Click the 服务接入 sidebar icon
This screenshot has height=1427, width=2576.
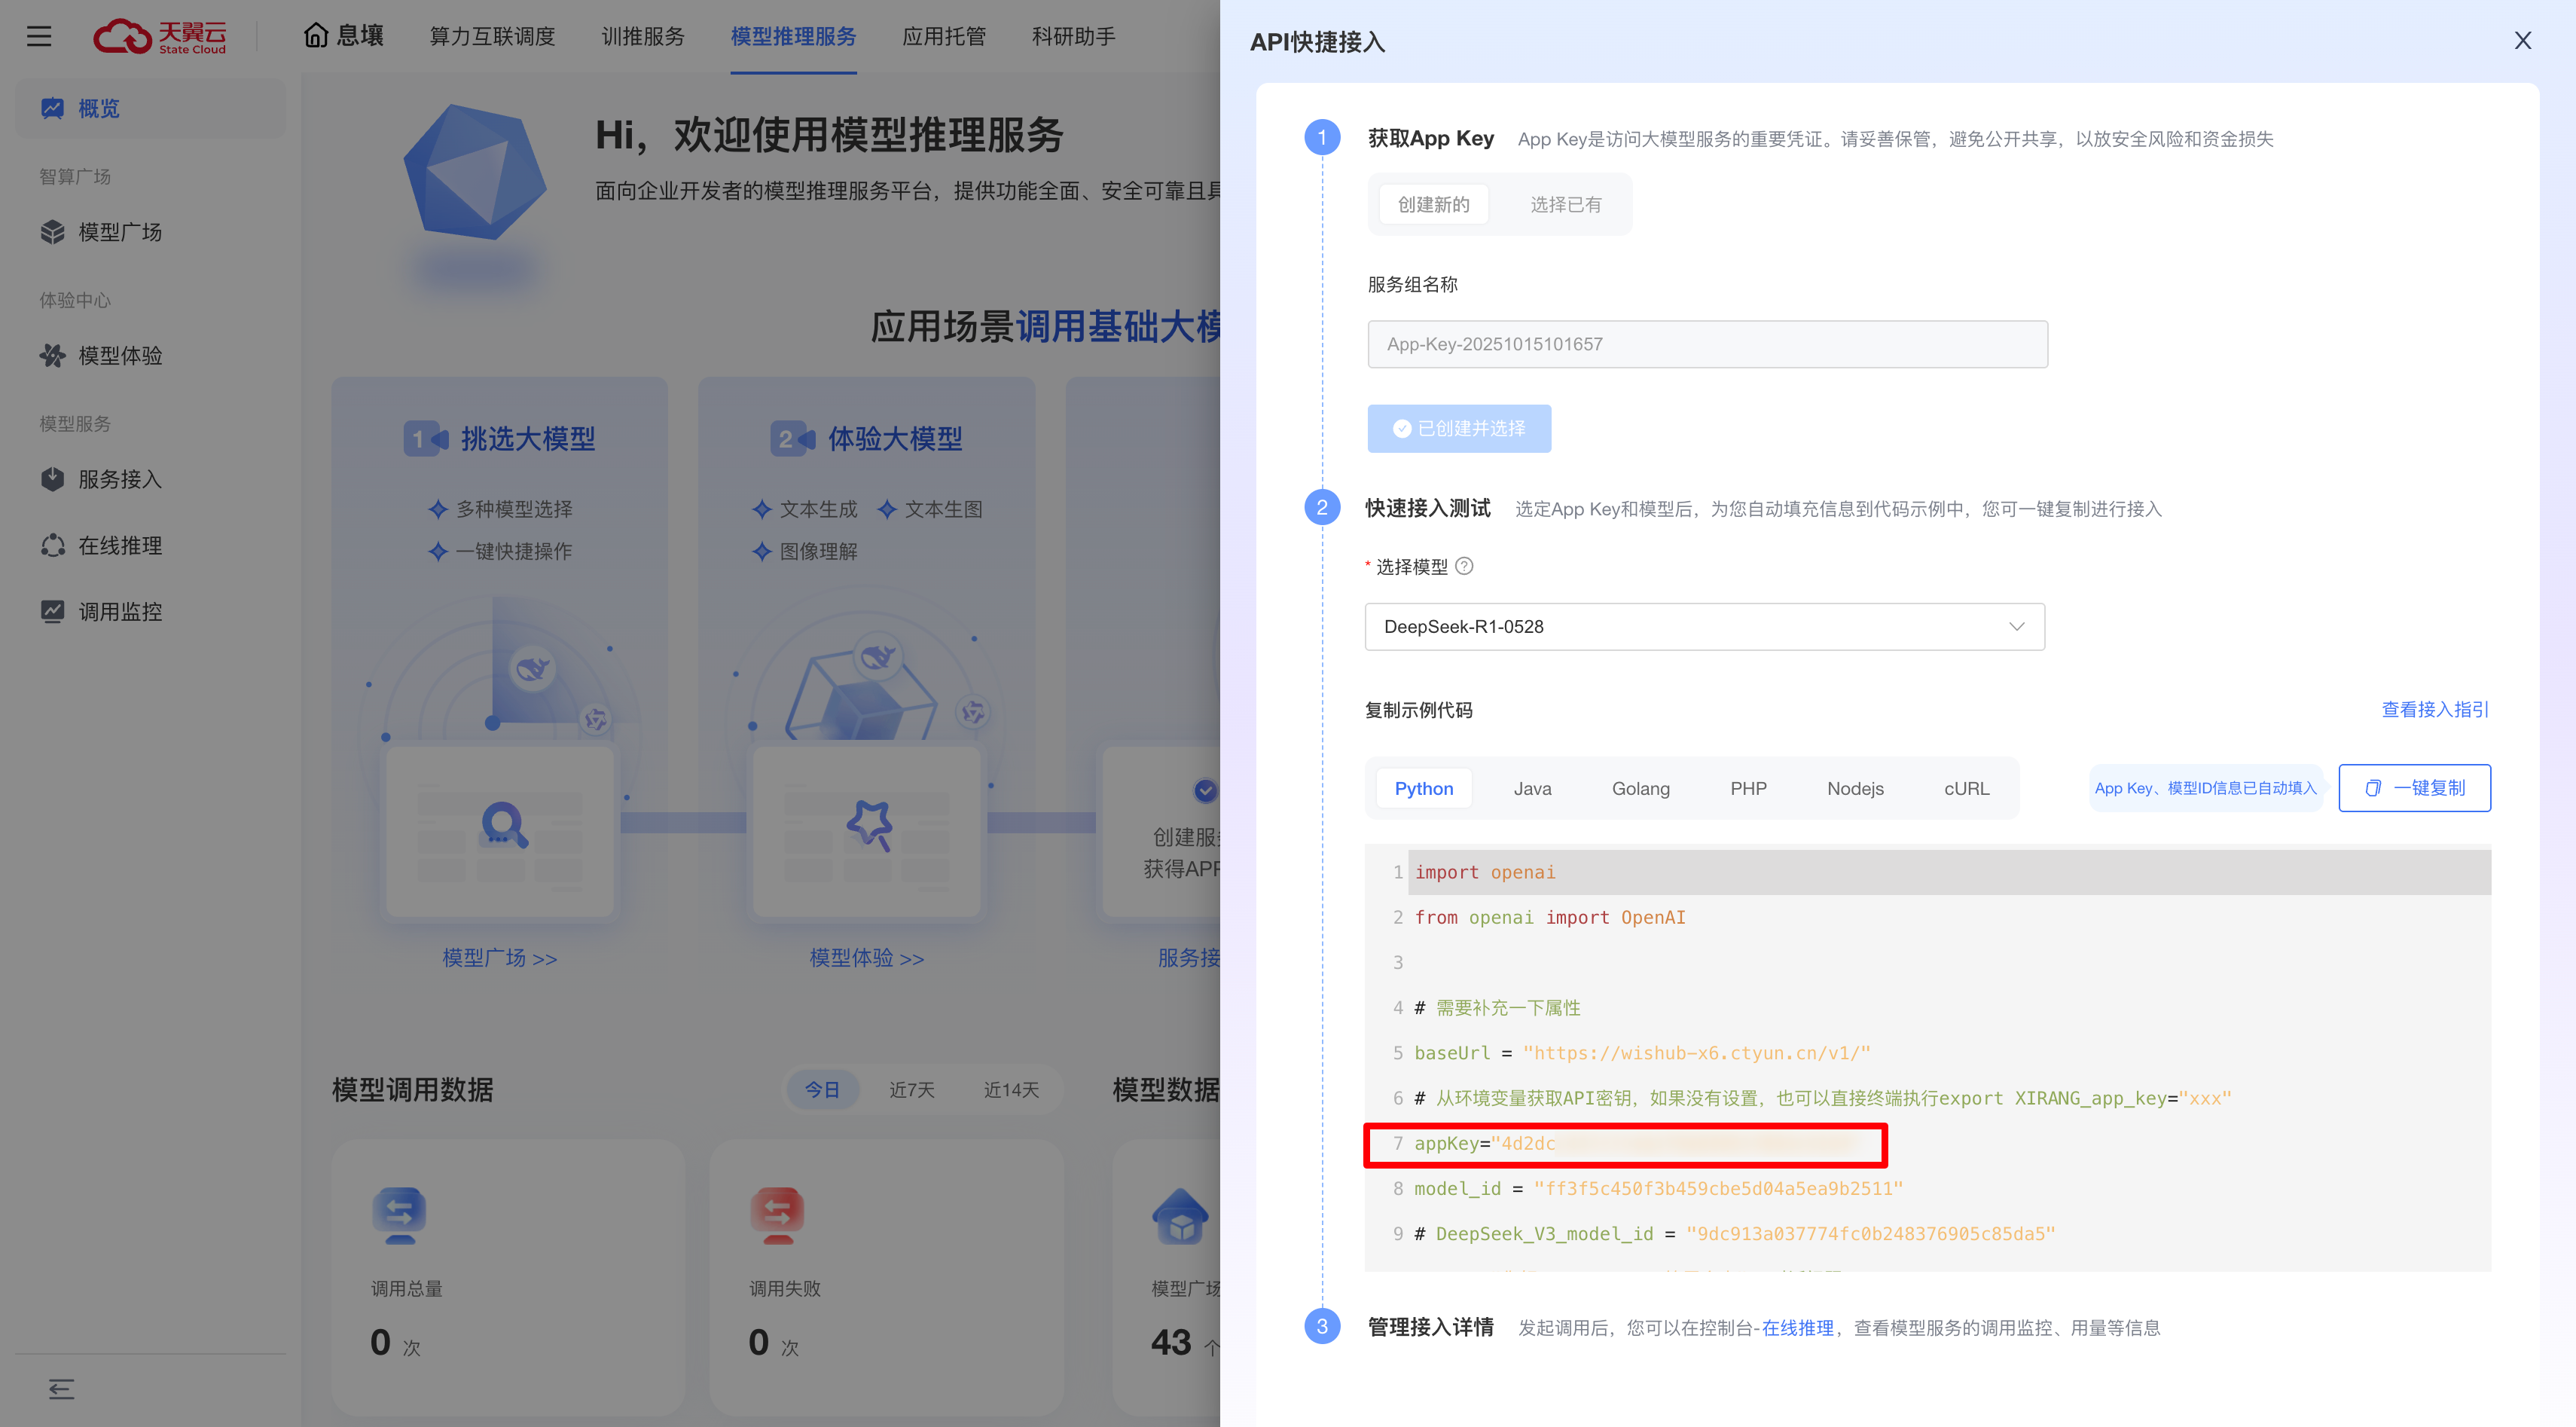click(53, 479)
